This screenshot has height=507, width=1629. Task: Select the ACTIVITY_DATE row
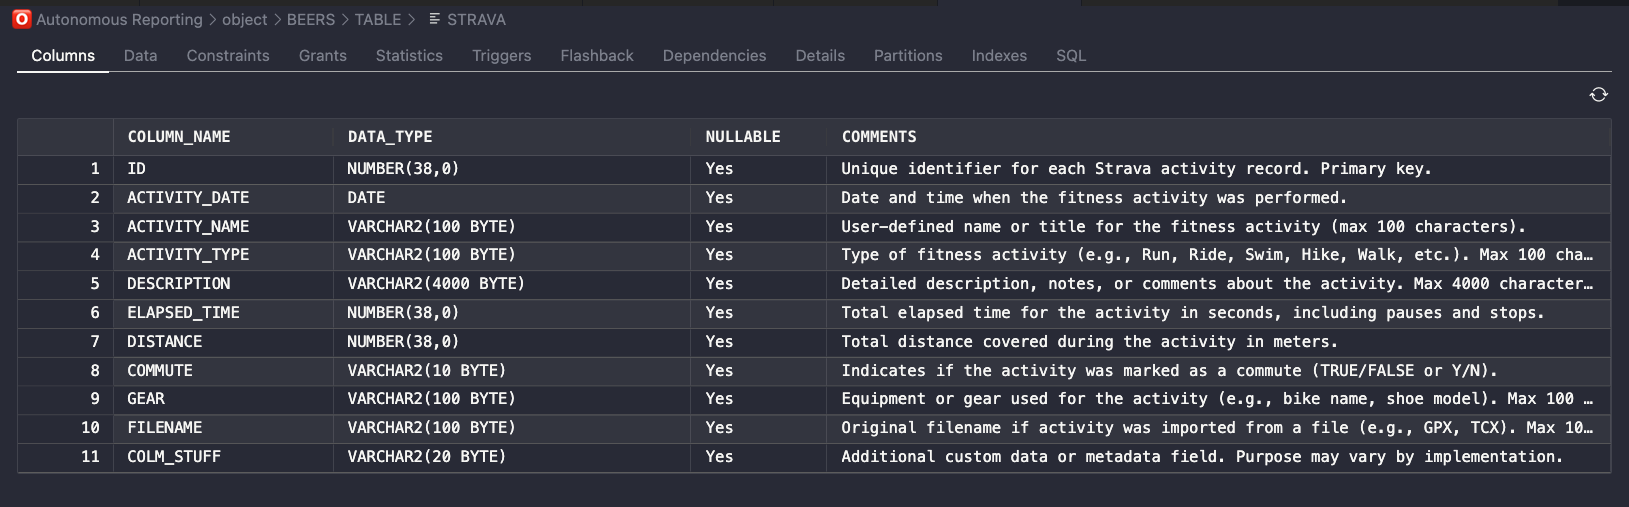[x=814, y=198]
